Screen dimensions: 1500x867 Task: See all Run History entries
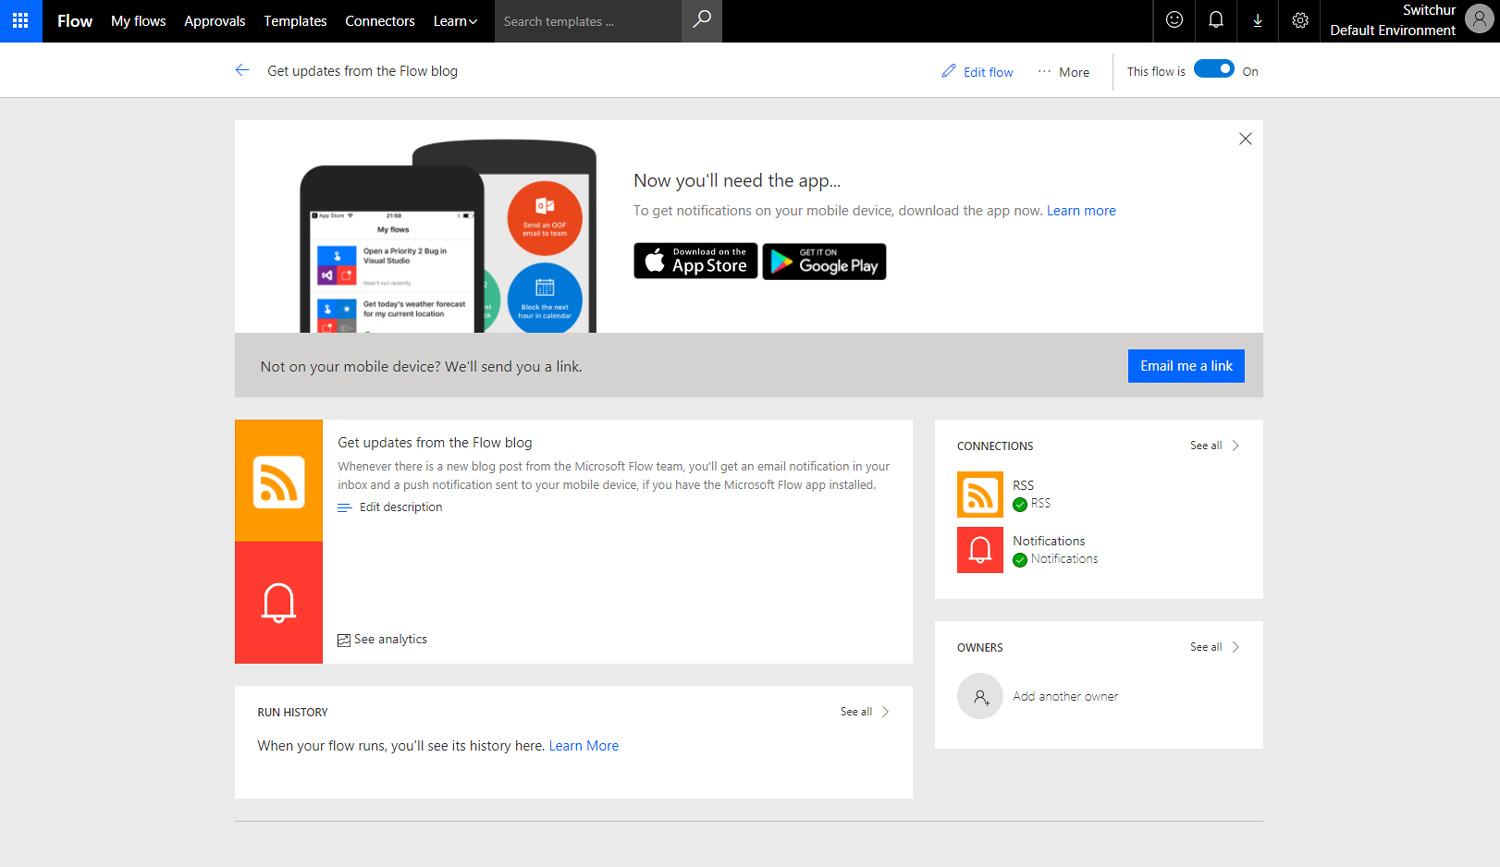[858, 712]
